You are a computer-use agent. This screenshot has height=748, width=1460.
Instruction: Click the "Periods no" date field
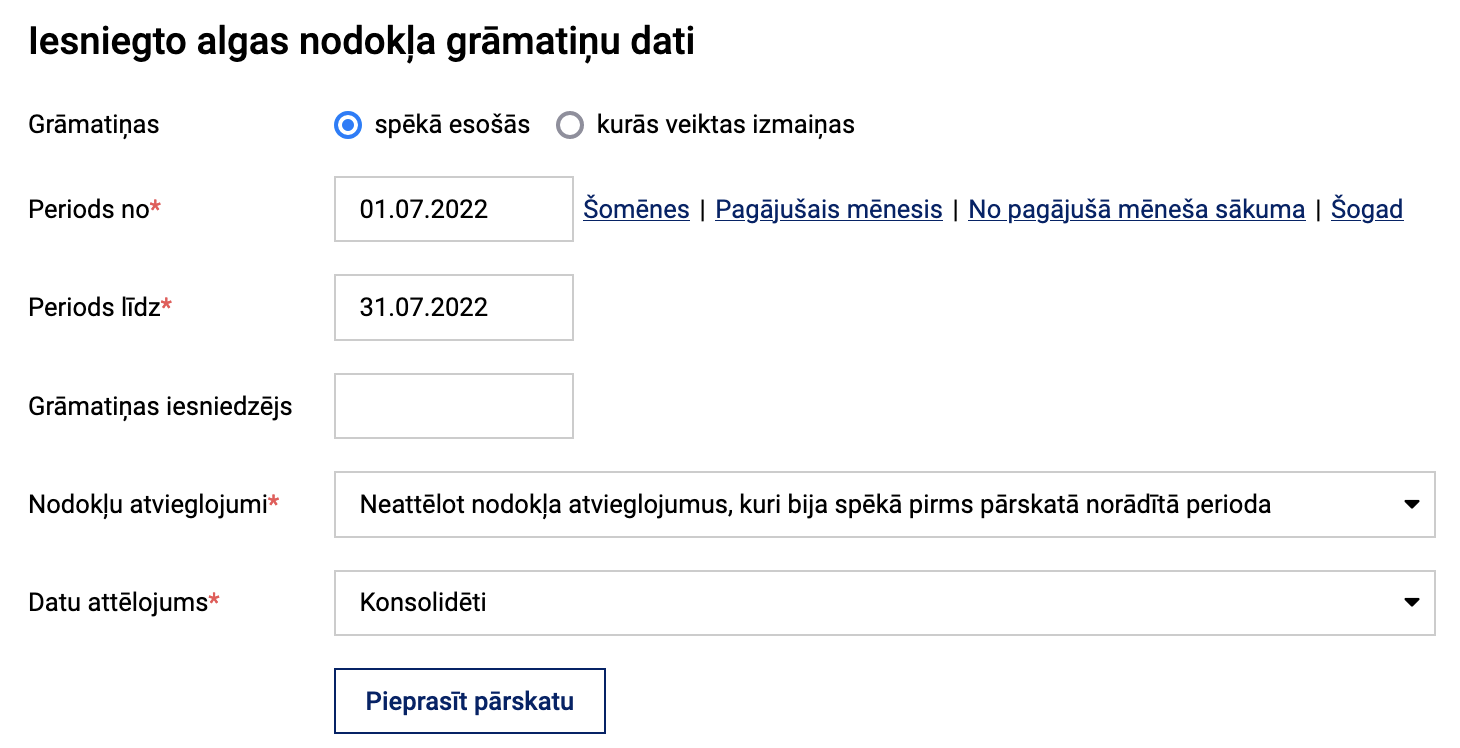click(x=453, y=209)
